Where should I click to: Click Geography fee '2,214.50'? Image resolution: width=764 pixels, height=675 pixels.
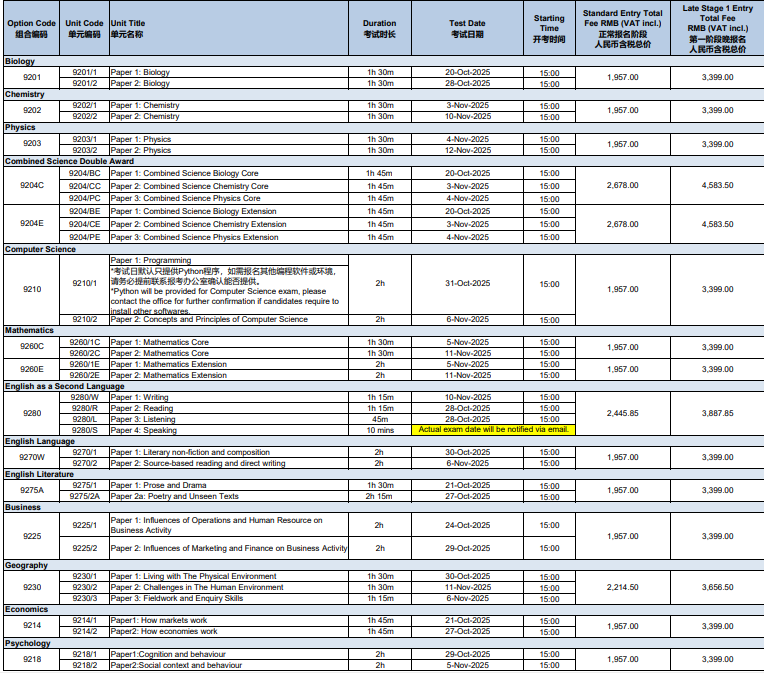tap(623, 587)
